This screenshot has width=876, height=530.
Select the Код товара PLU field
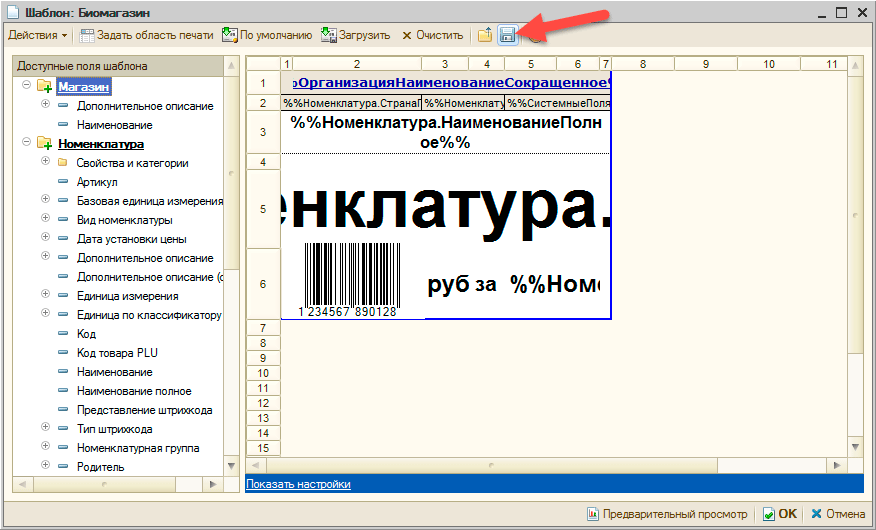117,353
